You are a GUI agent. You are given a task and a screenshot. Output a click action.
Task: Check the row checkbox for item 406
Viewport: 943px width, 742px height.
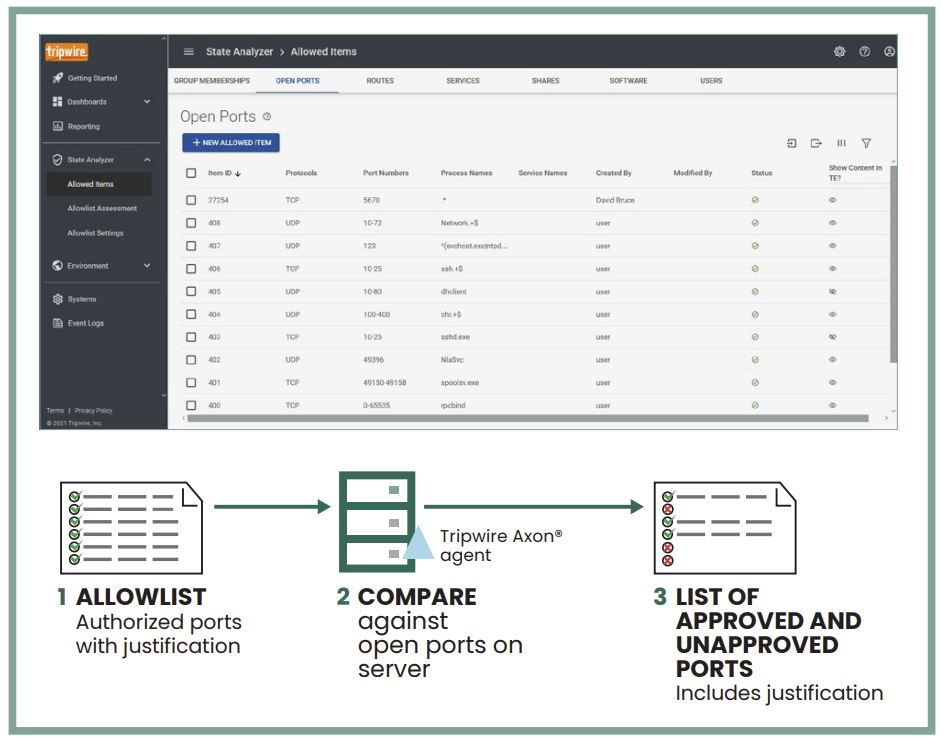pos(191,269)
